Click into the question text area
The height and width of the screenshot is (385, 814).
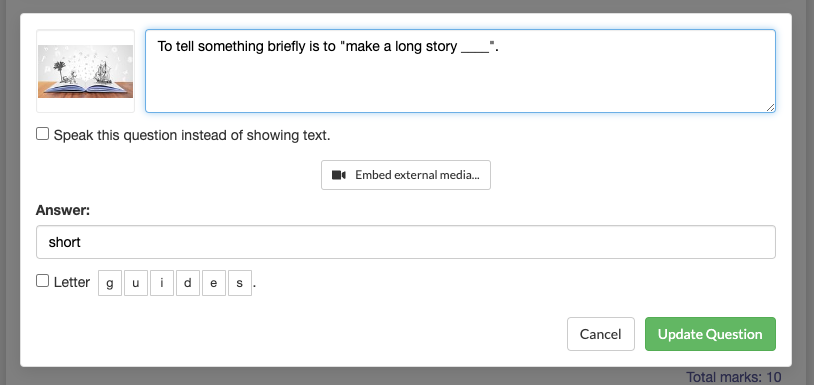460,71
